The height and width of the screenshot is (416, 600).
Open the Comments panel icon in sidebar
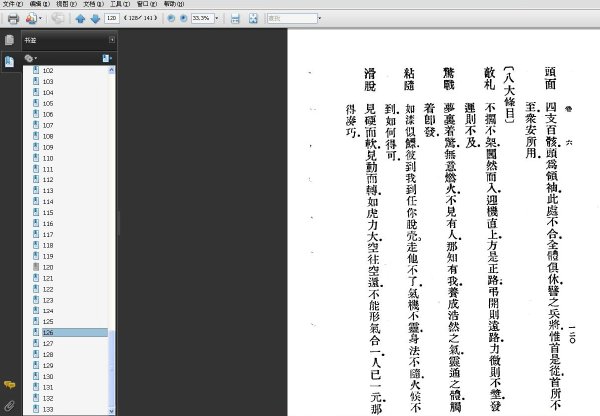[9, 385]
